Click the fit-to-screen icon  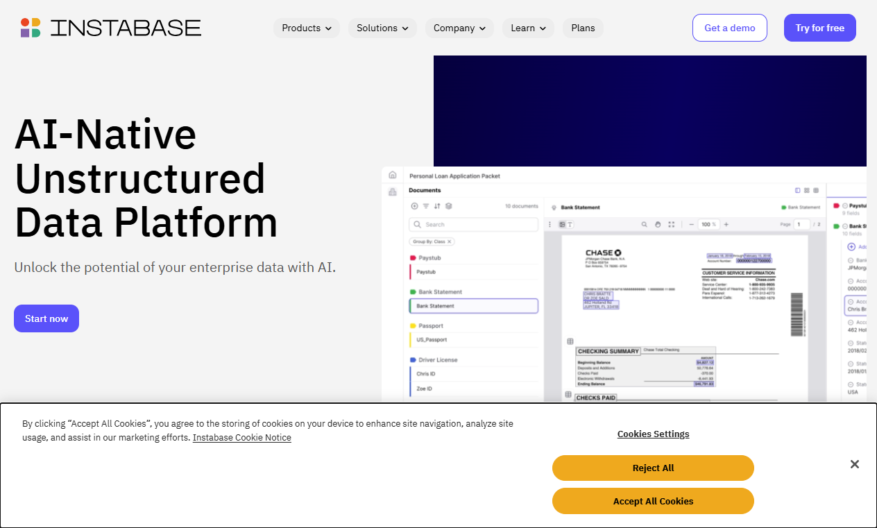point(671,224)
